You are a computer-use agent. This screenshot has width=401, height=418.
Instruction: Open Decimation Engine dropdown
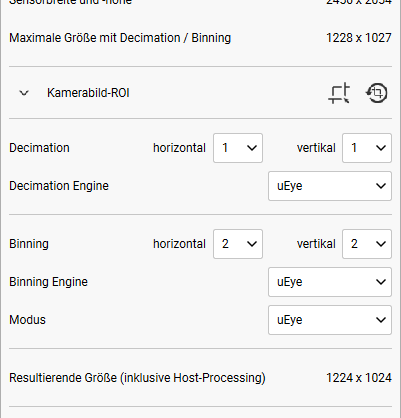[330, 186]
